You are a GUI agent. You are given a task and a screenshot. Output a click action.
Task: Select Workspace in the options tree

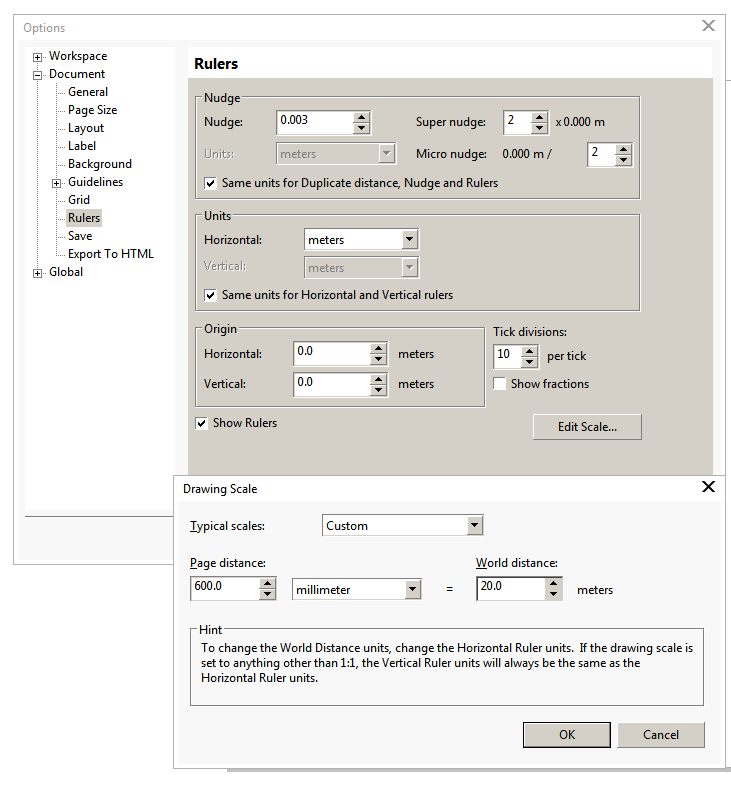click(78, 56)
